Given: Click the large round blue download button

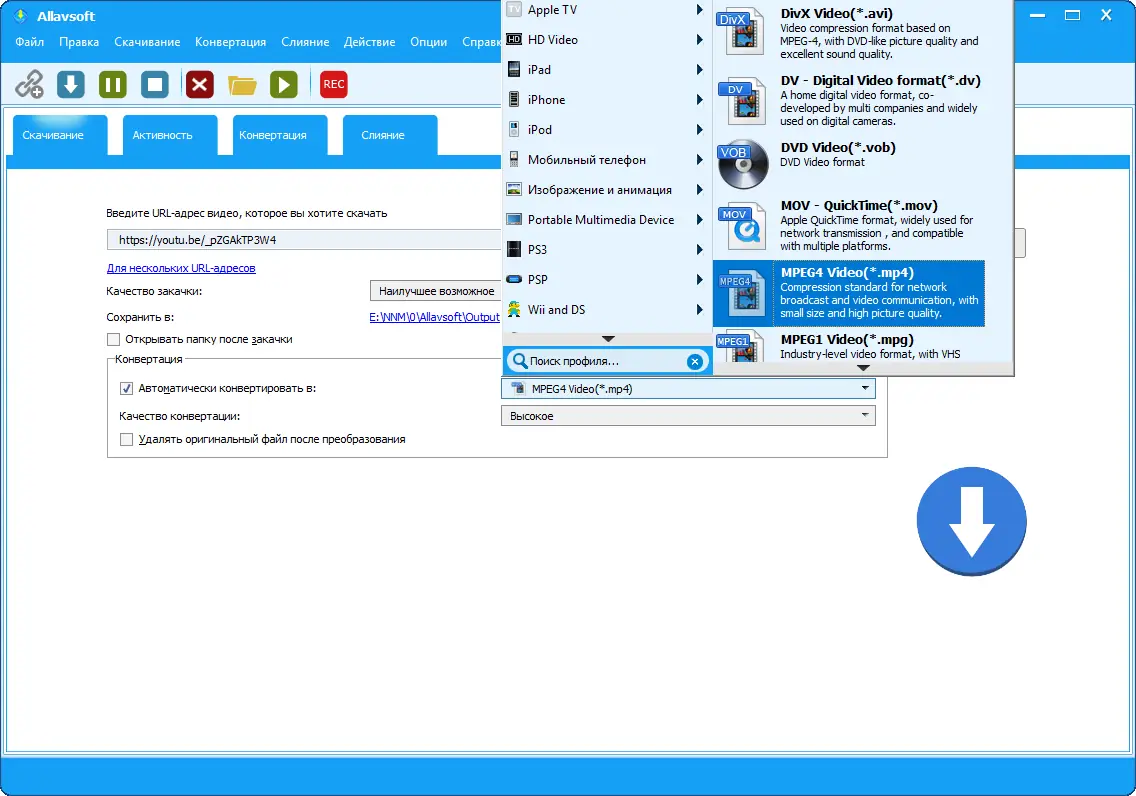Looking at the screenshot, I should click(971, 521).
